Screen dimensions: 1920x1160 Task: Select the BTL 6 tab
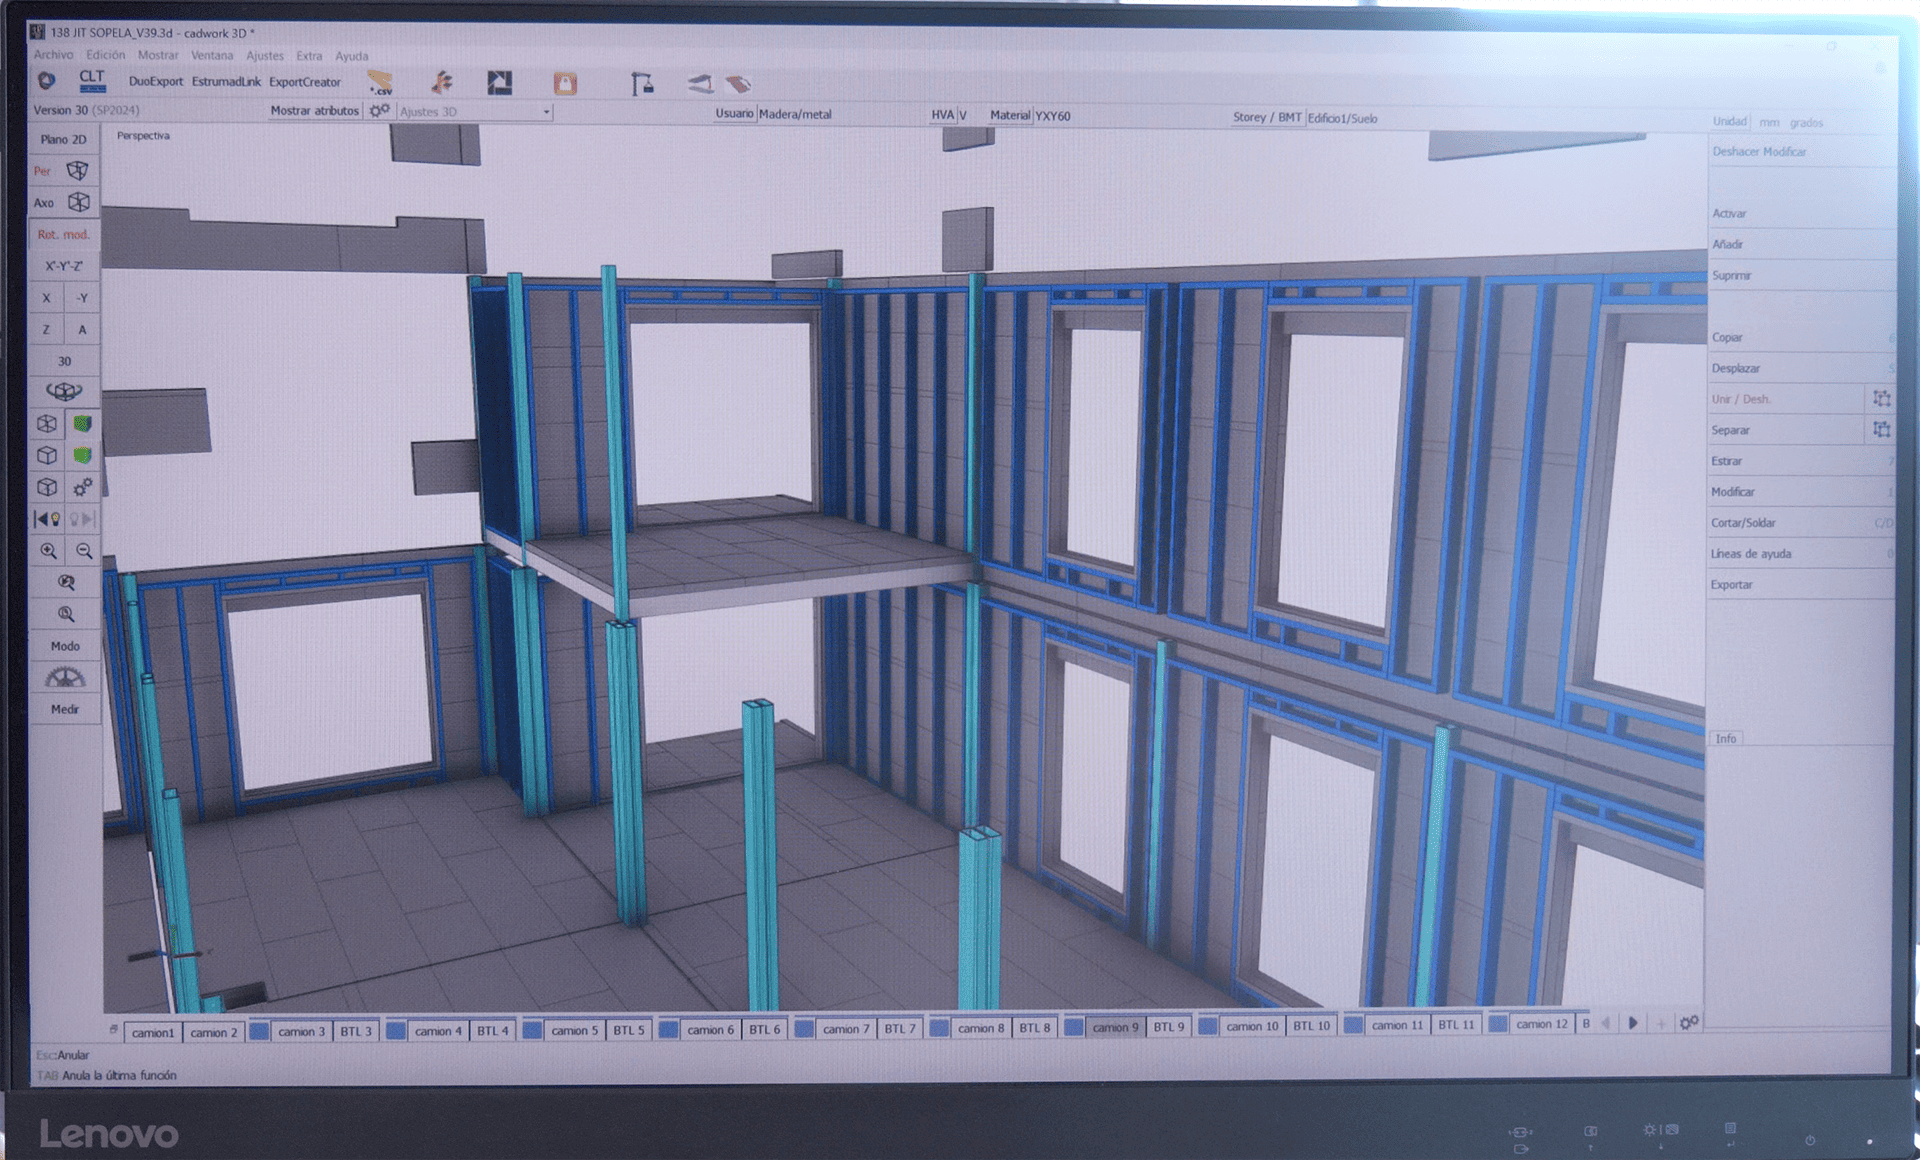coord(765,1029)
